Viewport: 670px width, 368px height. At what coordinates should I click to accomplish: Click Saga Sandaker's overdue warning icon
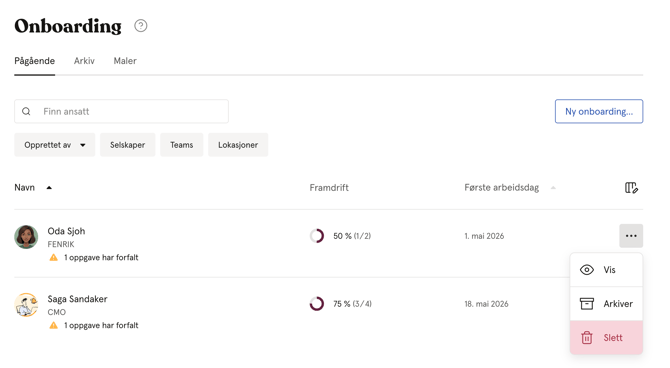[x=53, y=325]
